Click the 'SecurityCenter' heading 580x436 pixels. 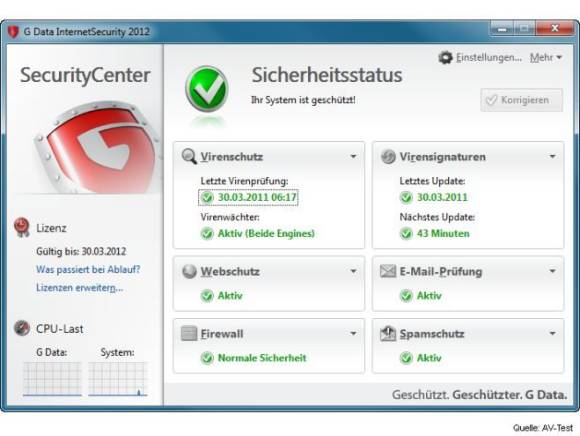point(85,75)
